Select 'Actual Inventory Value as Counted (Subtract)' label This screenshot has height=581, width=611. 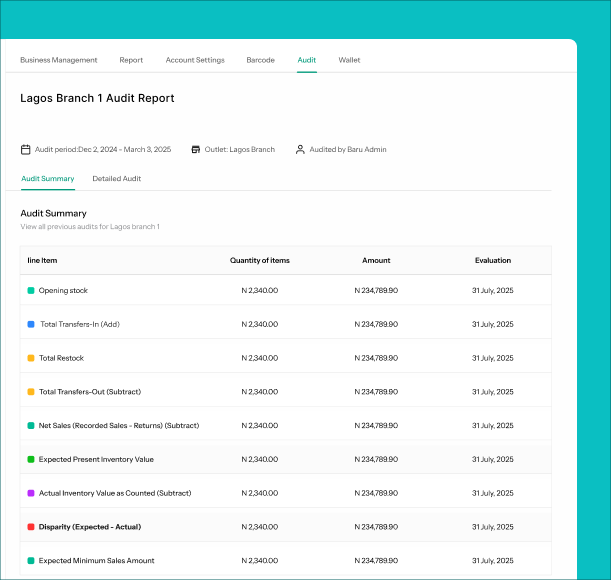[115, 493]
